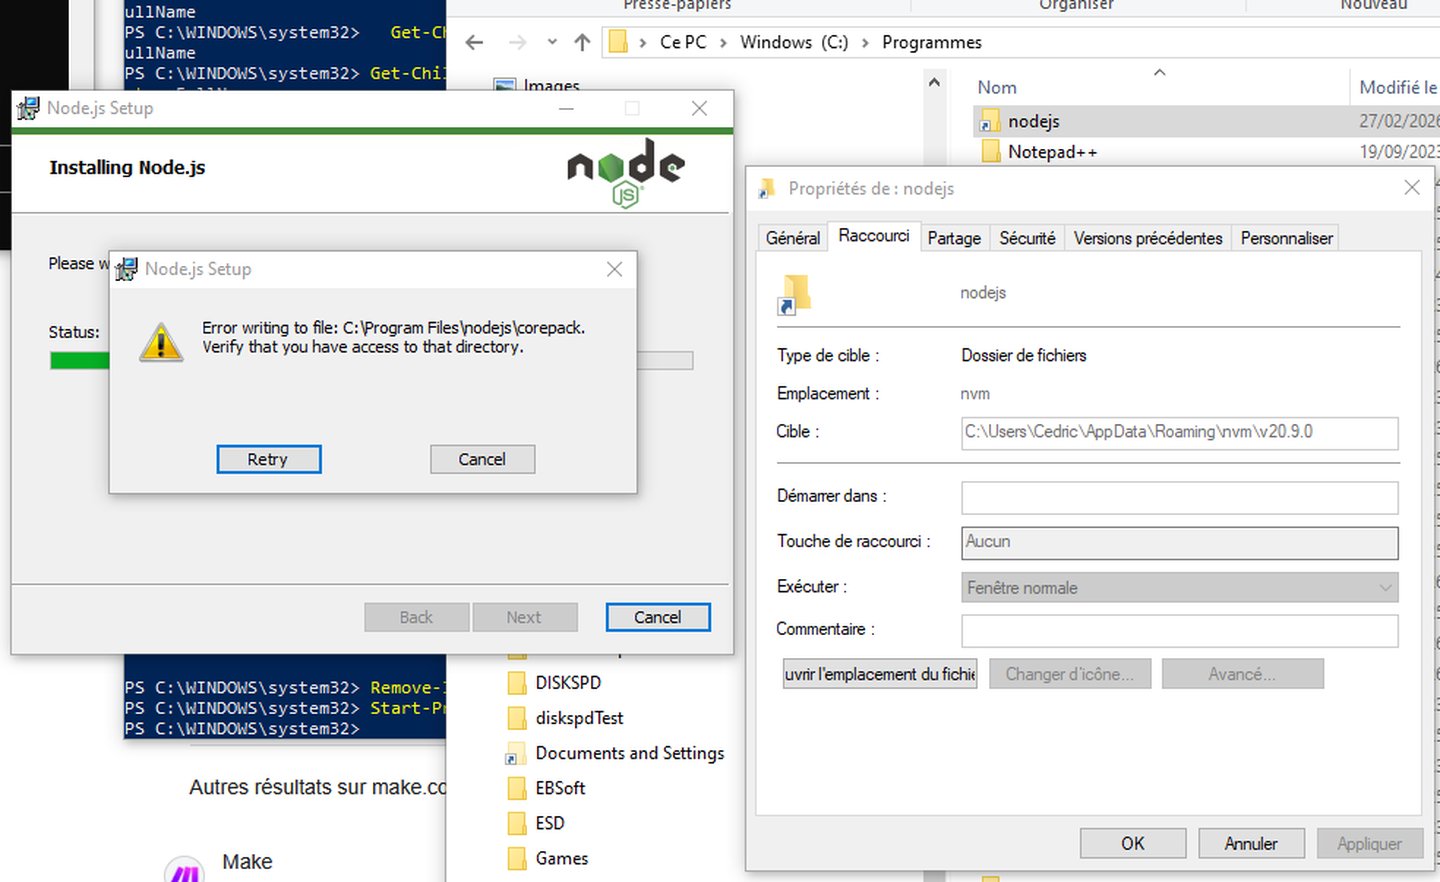The height and width of the screenshot is (882, 1440).
Task: Select the Notepad++ folder name in the file list
Action: [x=1052, y=152]
